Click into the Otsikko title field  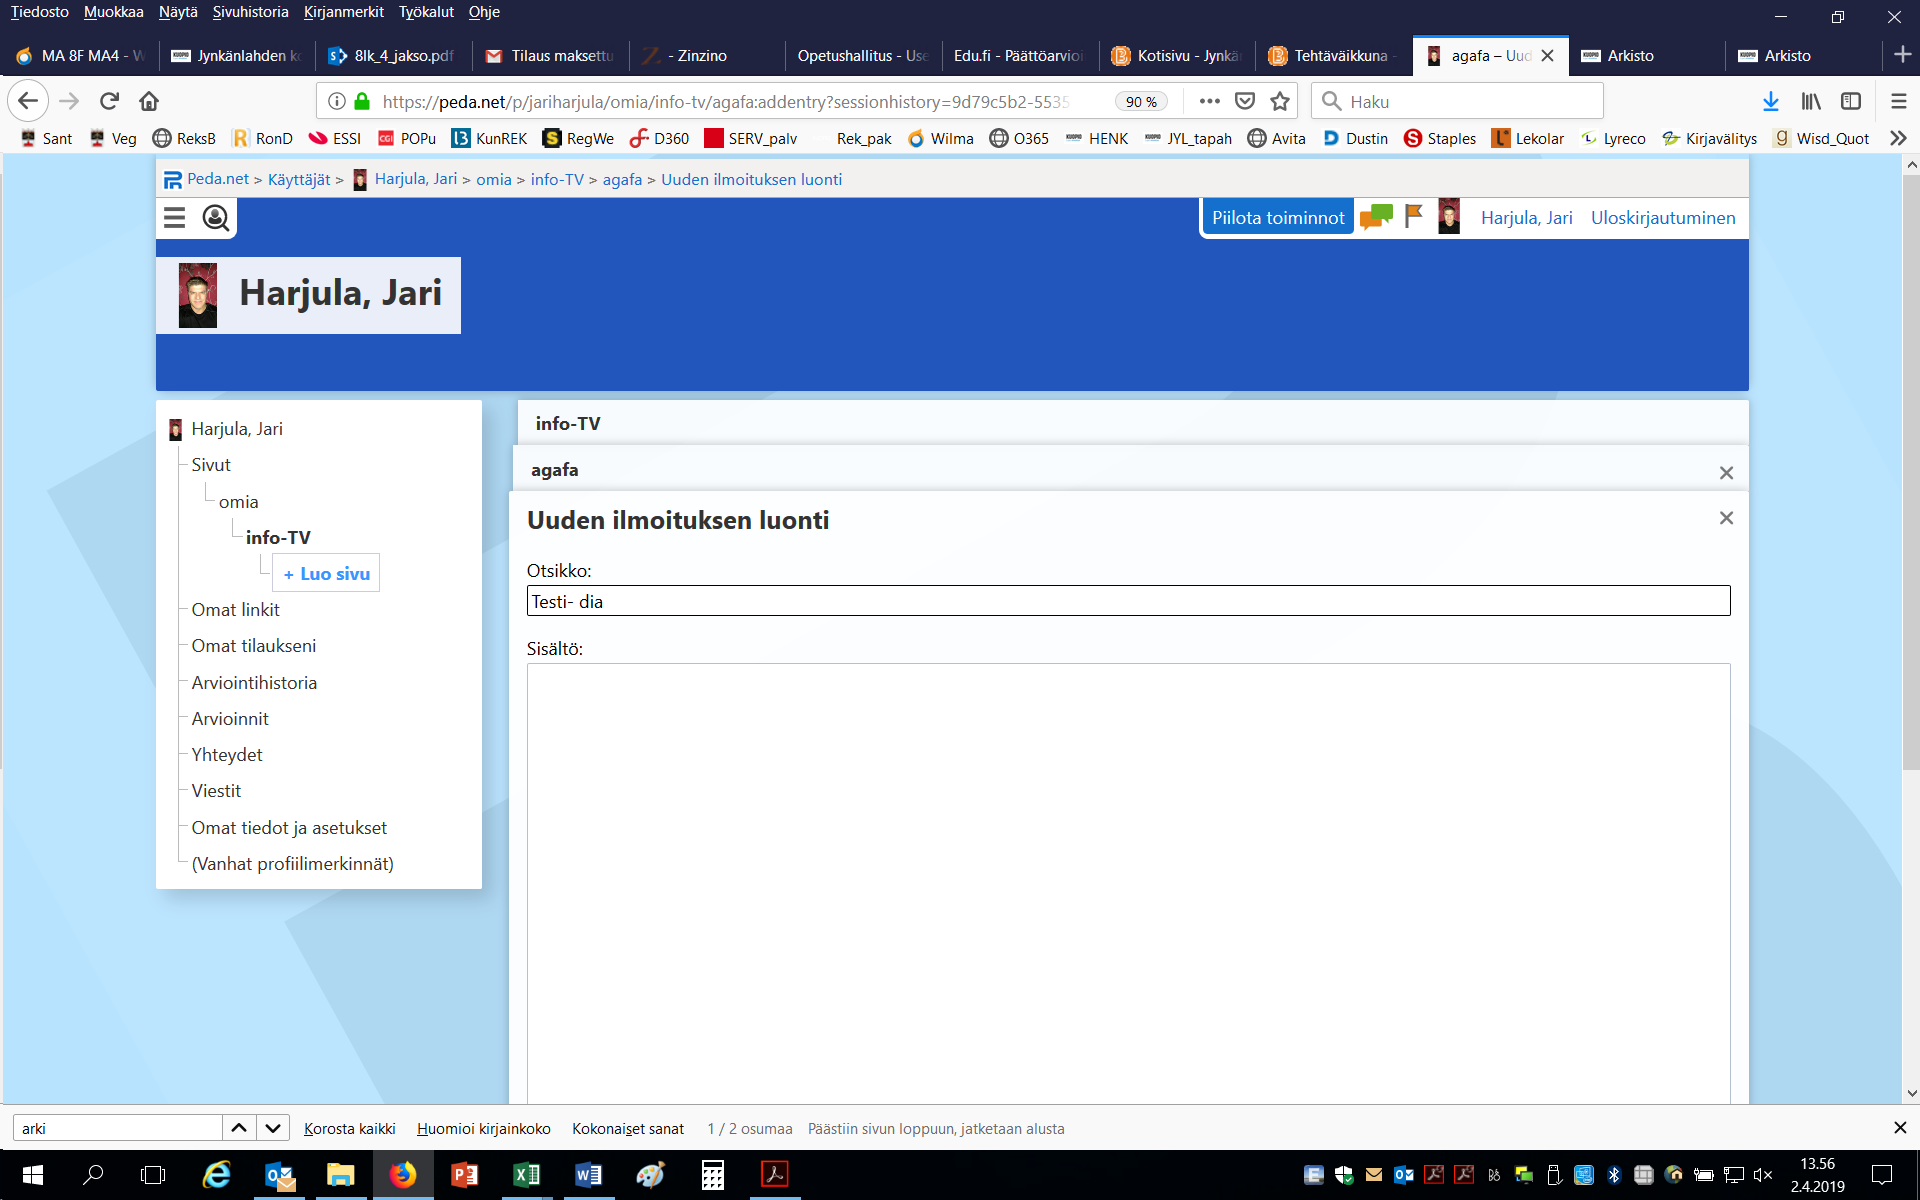[1127, 601]
